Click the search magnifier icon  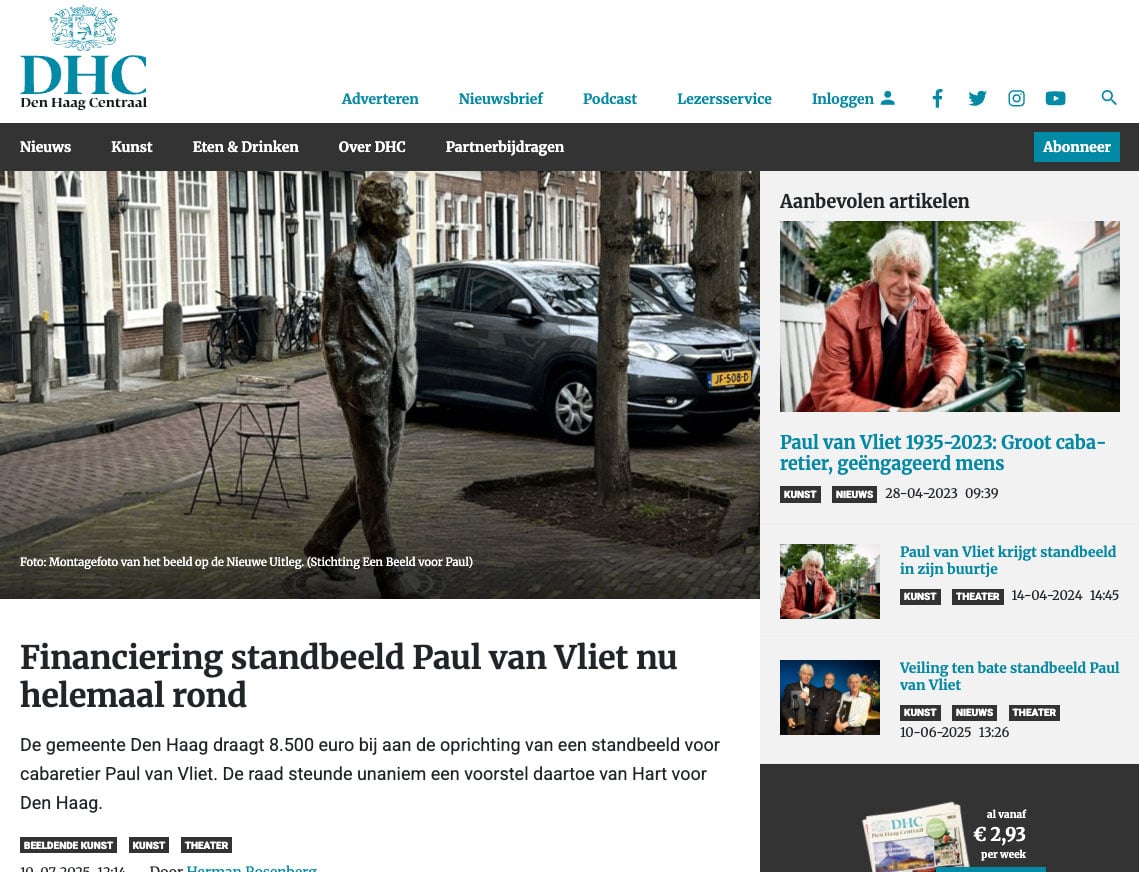[1108, 97]
